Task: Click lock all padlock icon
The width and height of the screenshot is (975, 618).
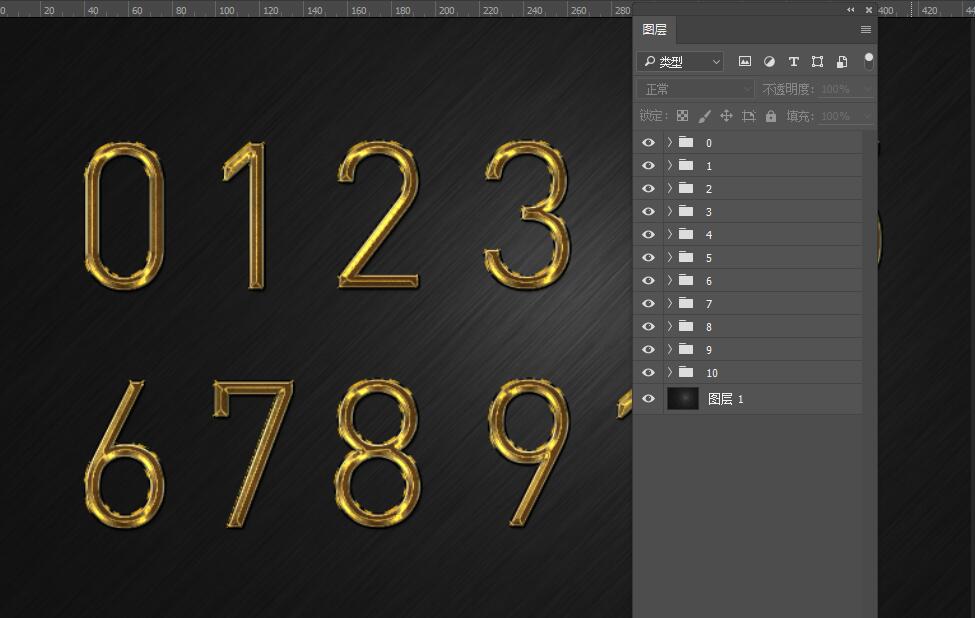Action: coord(770,116)
